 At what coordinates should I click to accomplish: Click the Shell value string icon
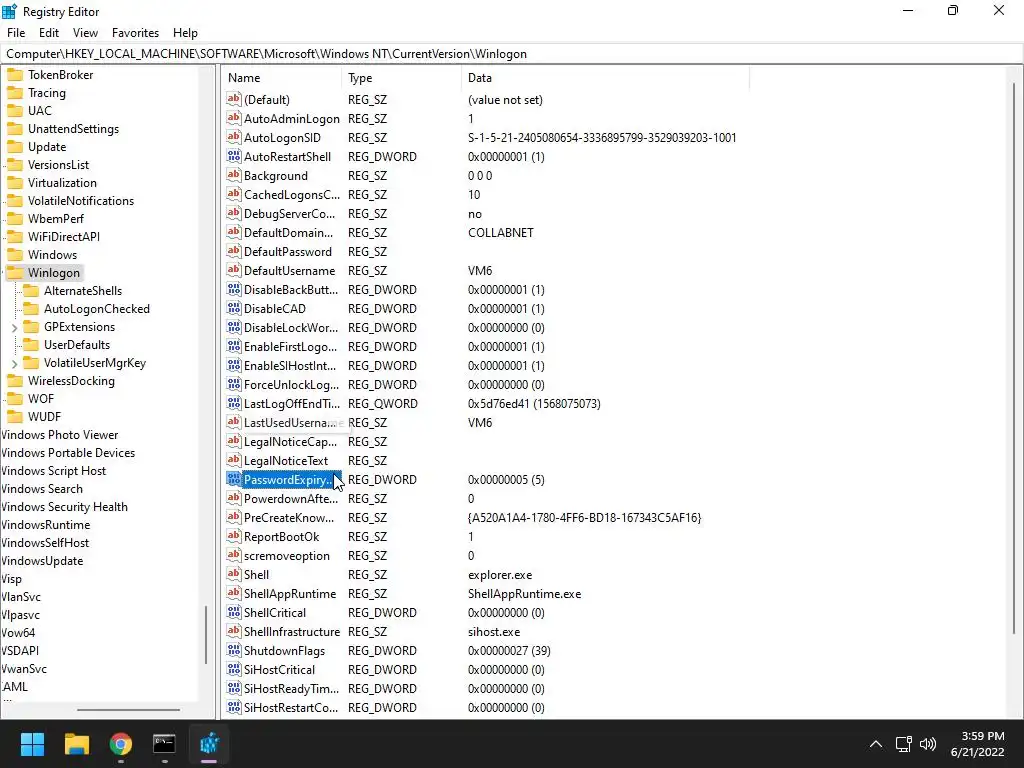(x=234, y=574)
